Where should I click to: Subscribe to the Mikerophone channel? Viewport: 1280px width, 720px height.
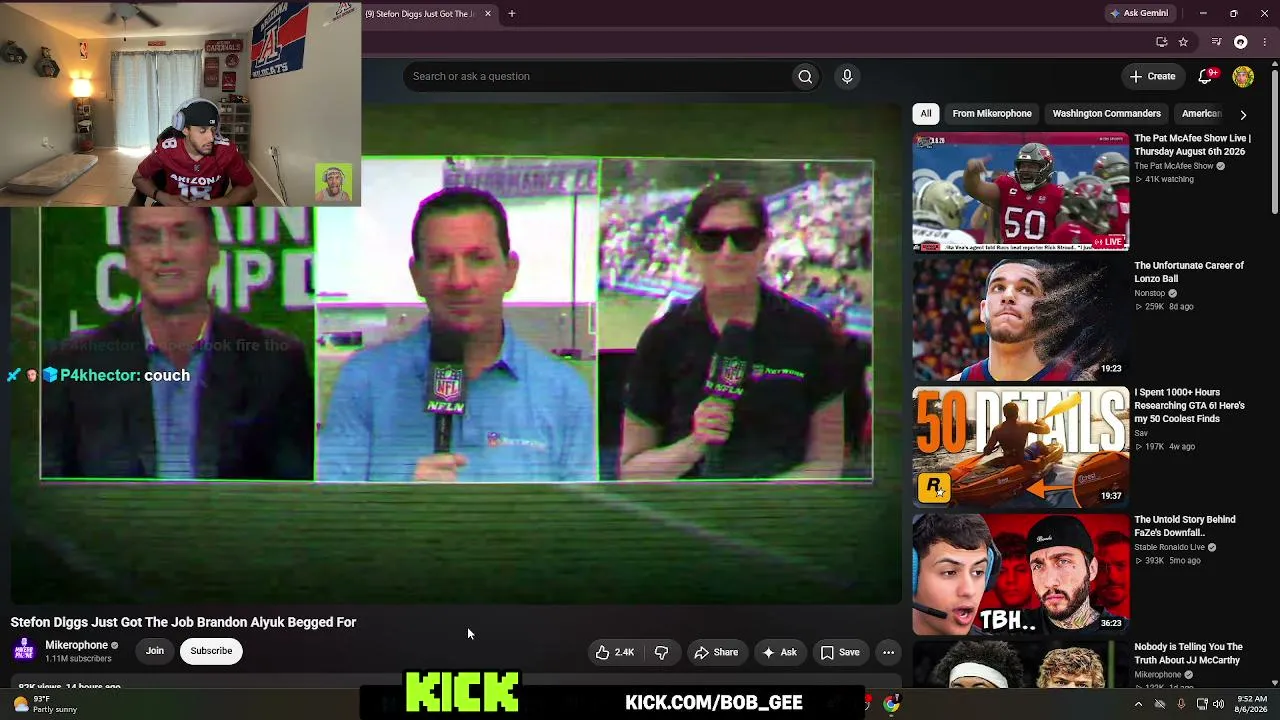(211, 651)
